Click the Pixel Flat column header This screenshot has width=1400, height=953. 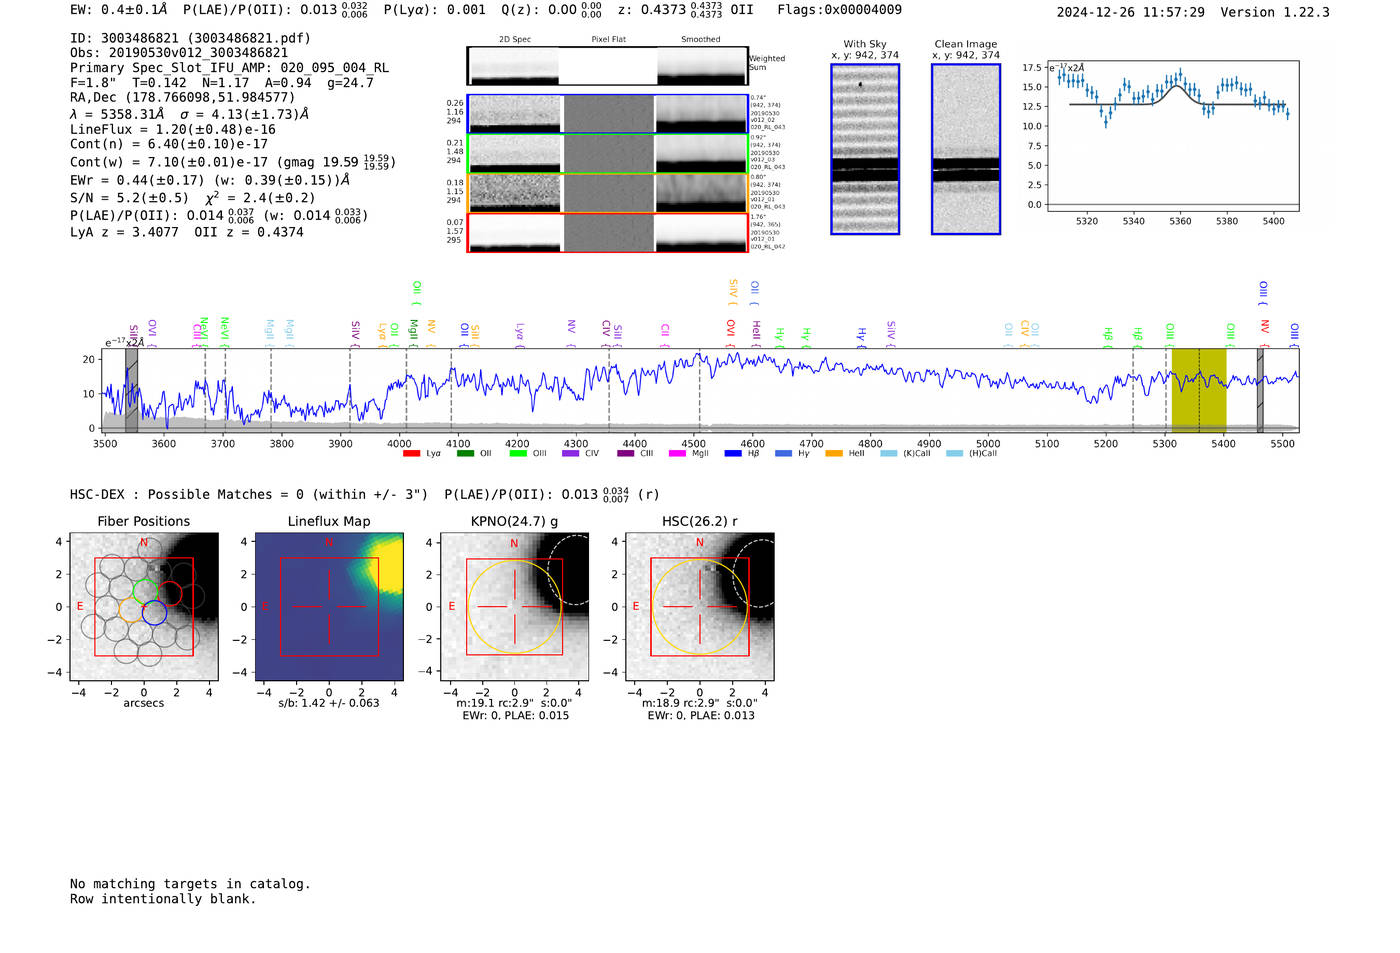(x=608, y=40)
